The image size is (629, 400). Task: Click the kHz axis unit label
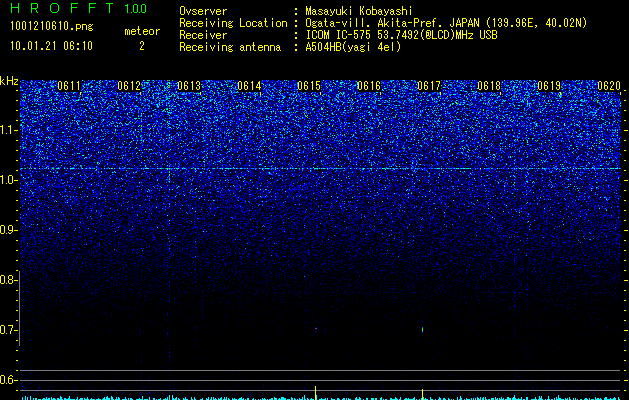[9, 81]
